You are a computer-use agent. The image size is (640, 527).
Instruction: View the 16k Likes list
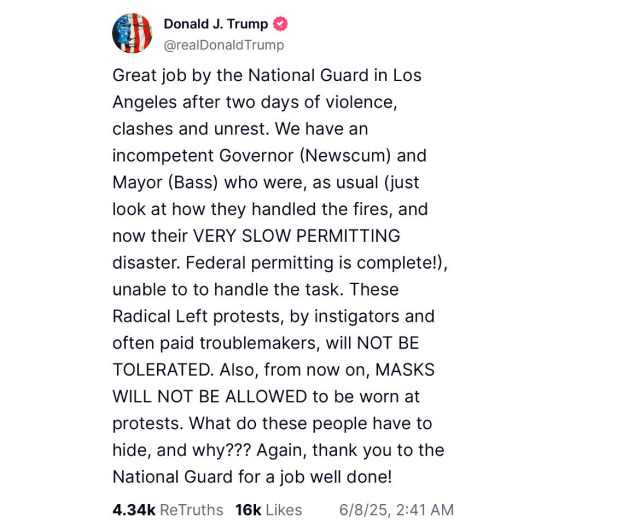click(x=269, y=510)
